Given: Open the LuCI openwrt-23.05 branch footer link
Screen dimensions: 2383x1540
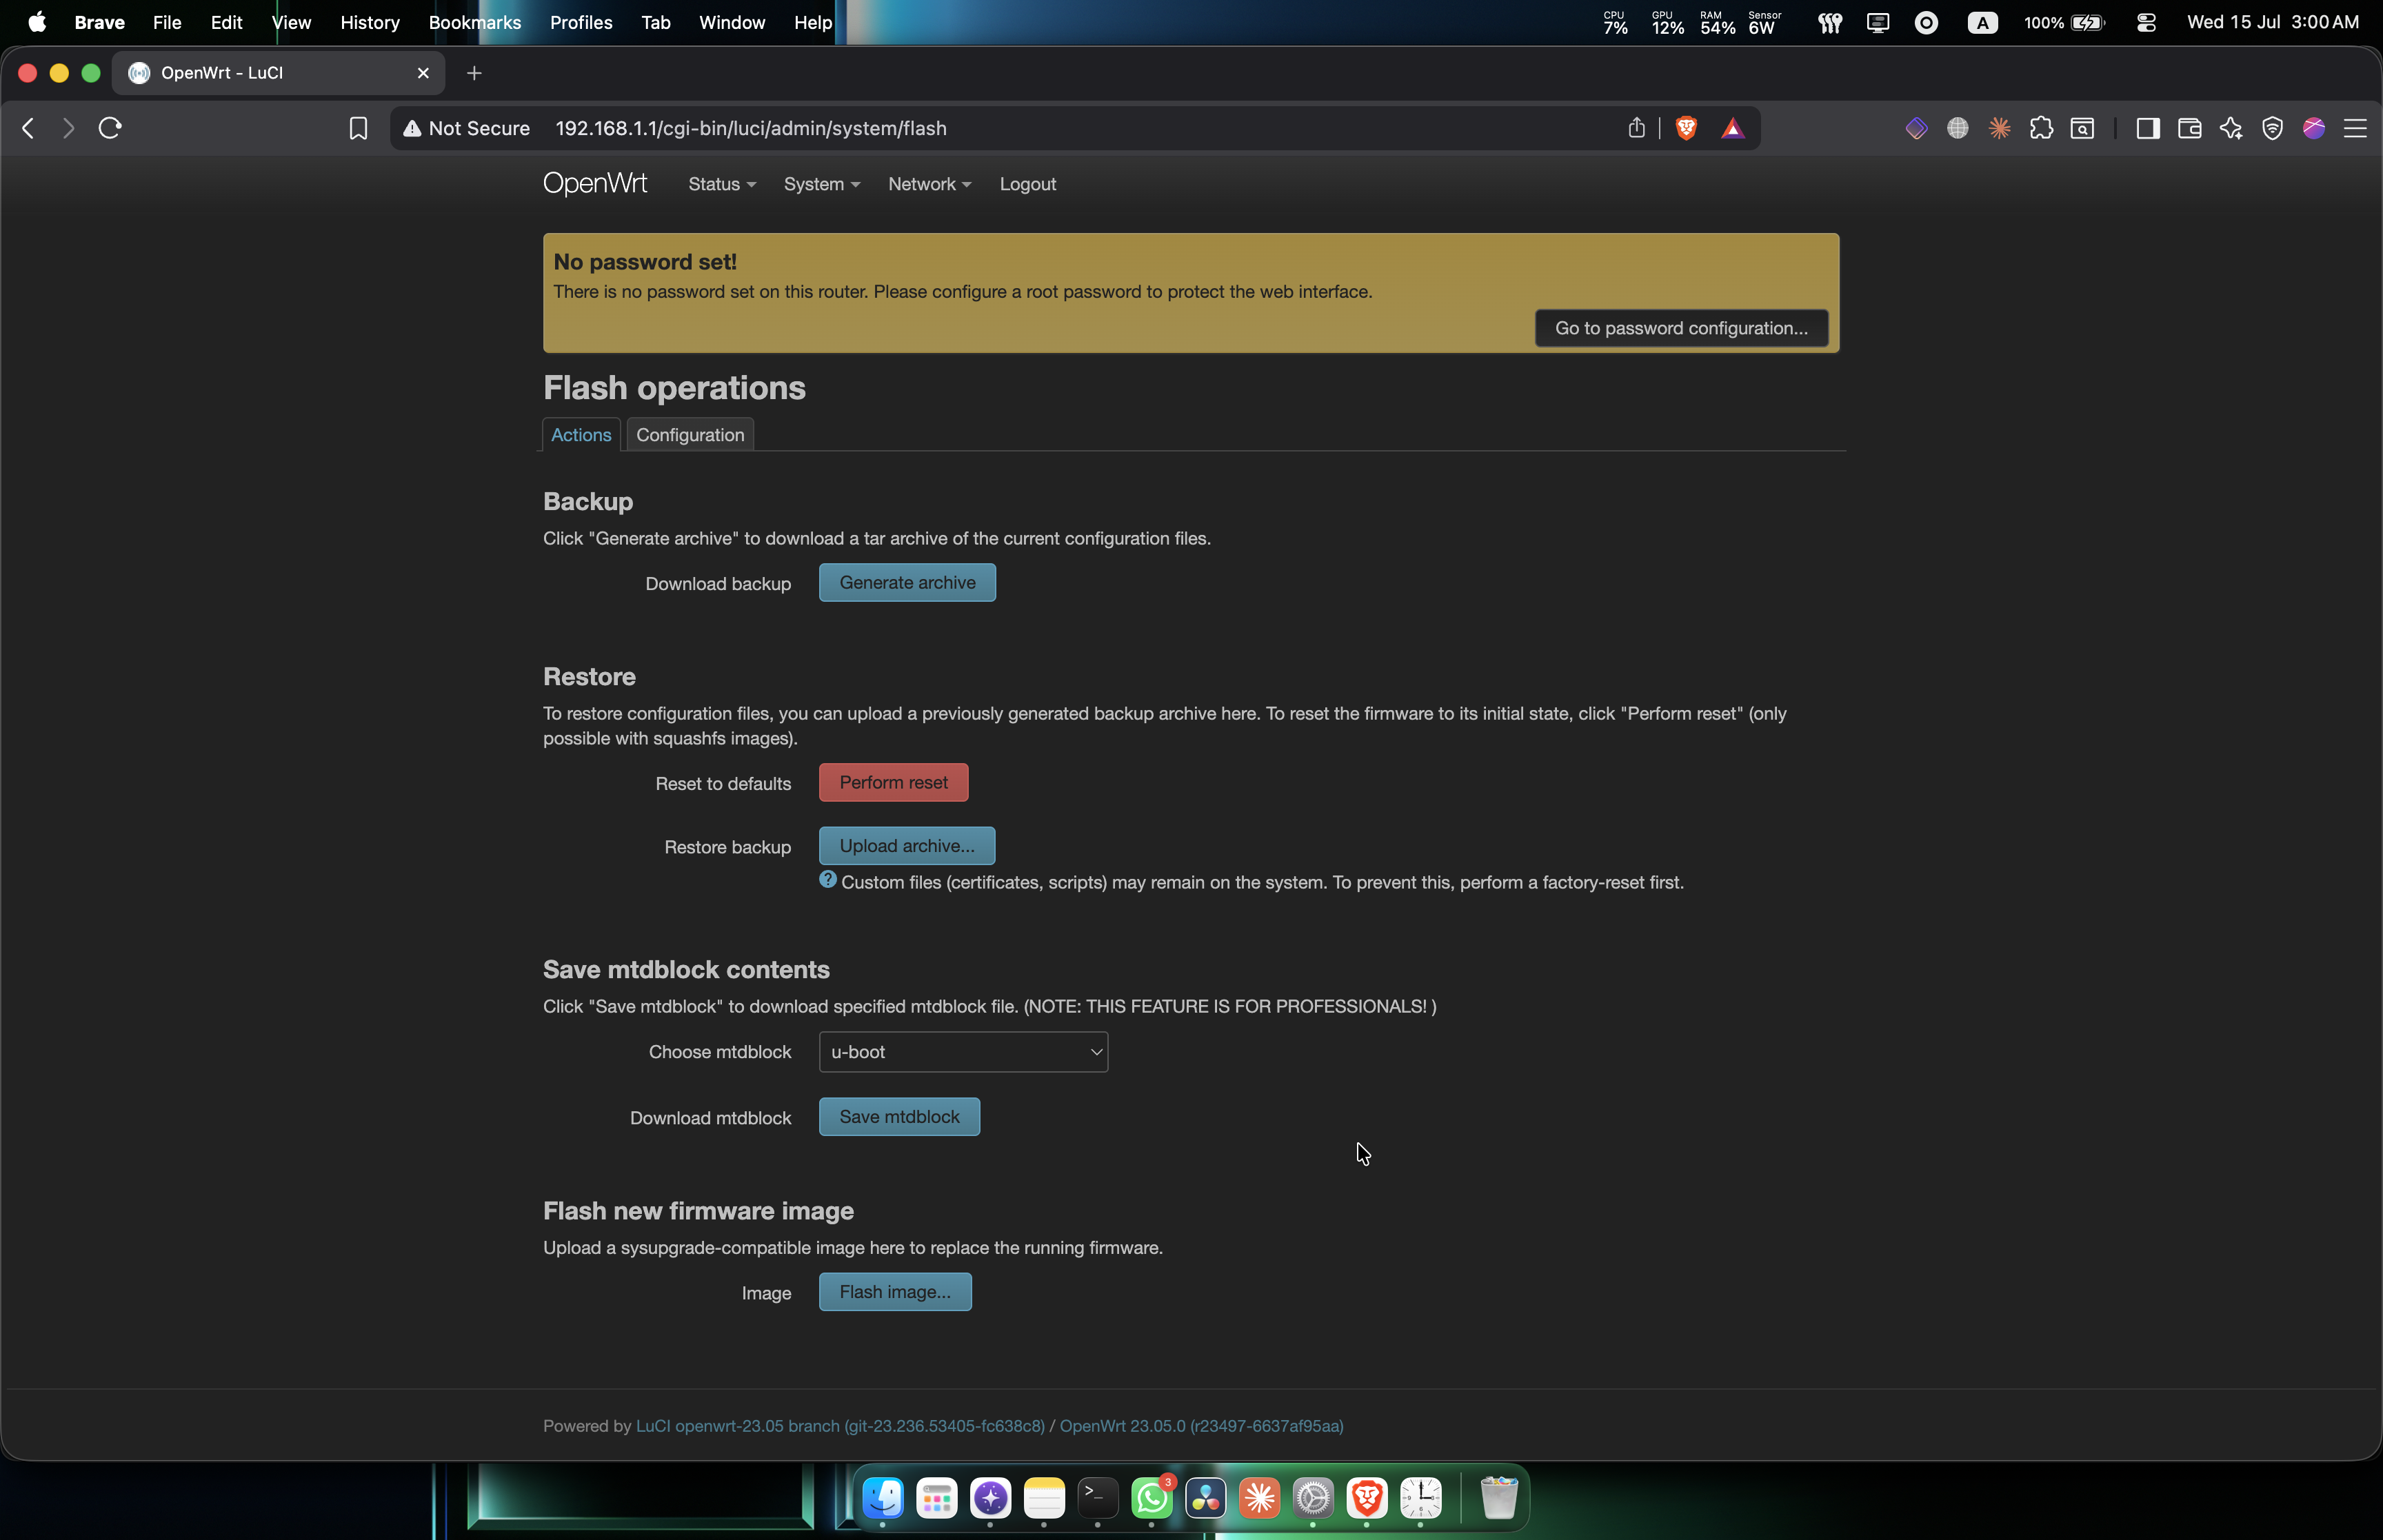Looking at the screenshot, I should point(840,1426).
